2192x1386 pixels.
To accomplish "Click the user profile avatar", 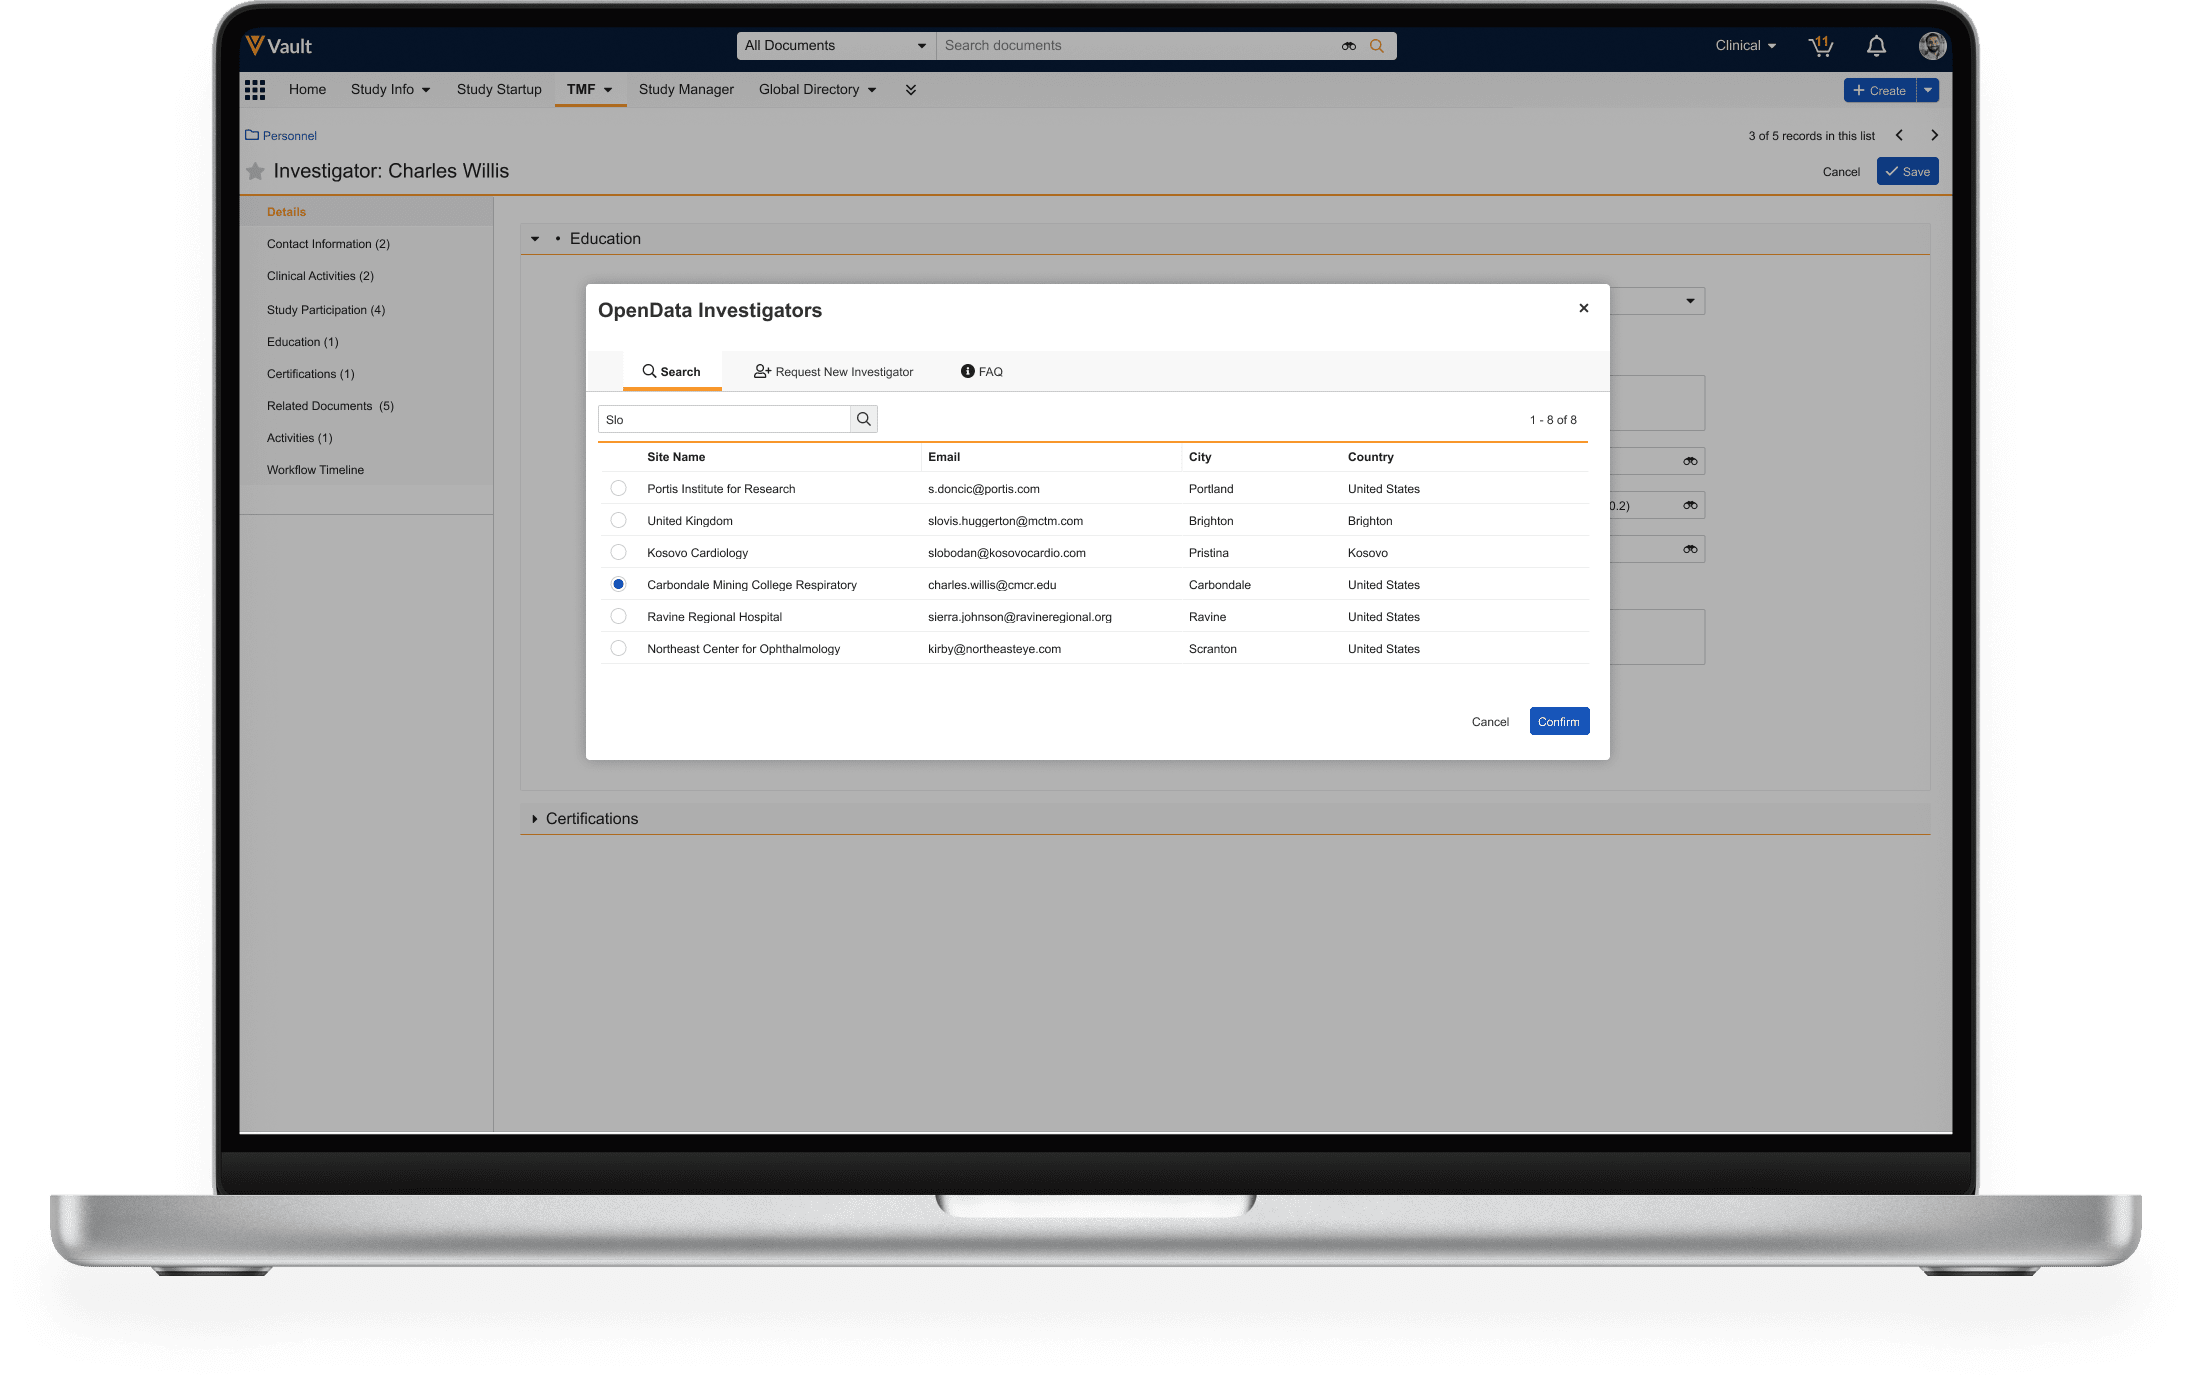I will coord(1931,46).
